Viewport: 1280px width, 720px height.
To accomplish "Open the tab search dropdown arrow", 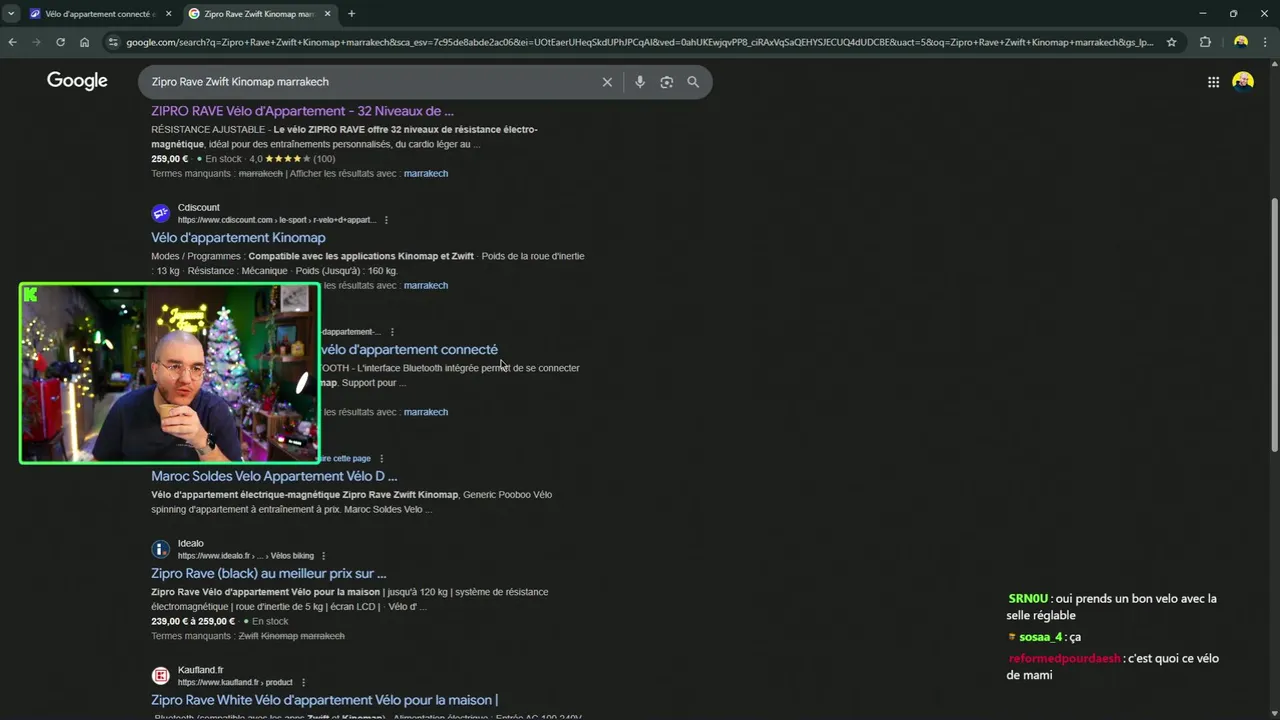I will tap(11, 14).
